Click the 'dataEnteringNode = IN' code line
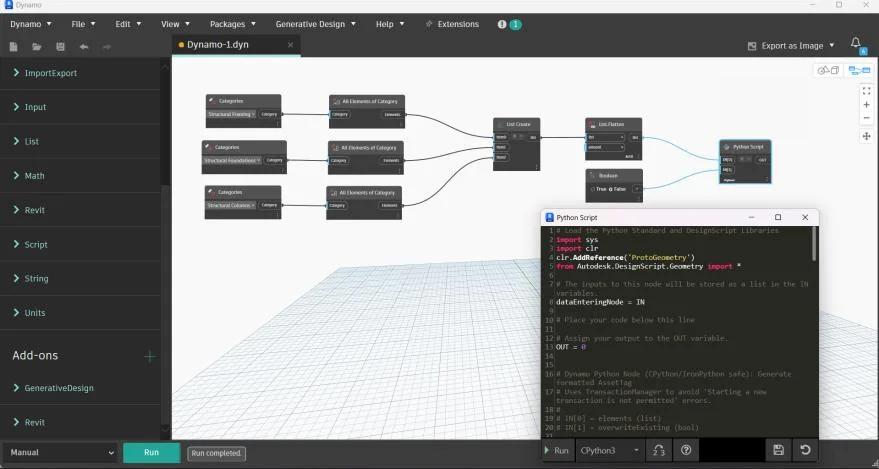The image size is (879, 469). 600,303
